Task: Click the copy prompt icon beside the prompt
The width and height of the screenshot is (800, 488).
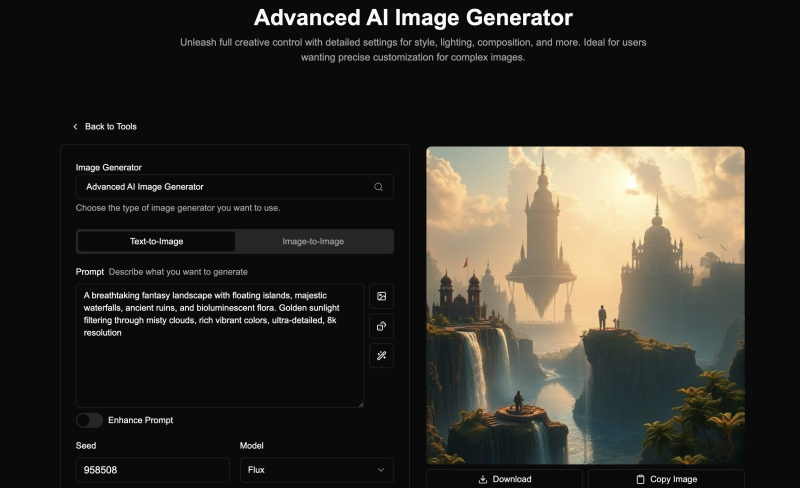Action: click(381, 326)
